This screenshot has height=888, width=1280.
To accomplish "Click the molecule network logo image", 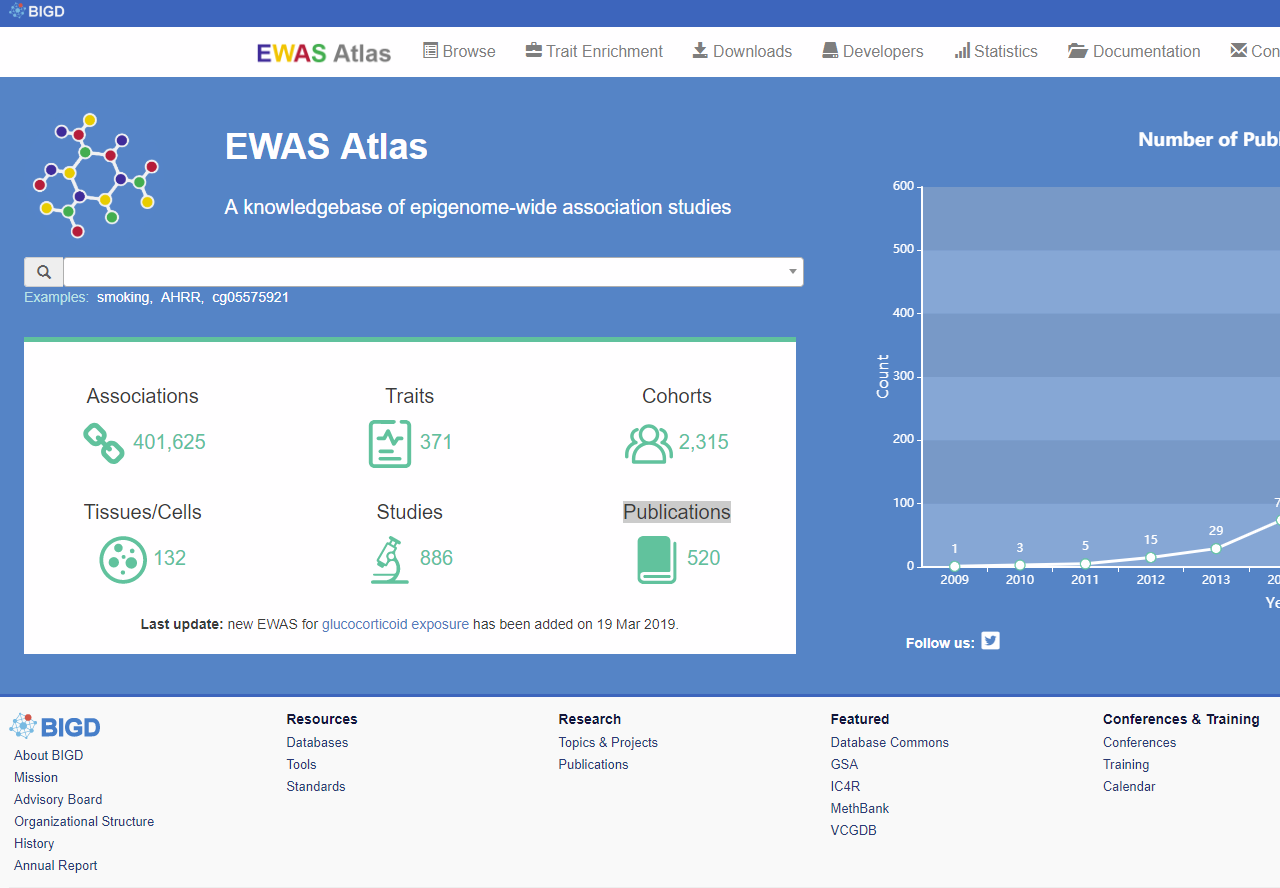I will [x=96, y=175].
